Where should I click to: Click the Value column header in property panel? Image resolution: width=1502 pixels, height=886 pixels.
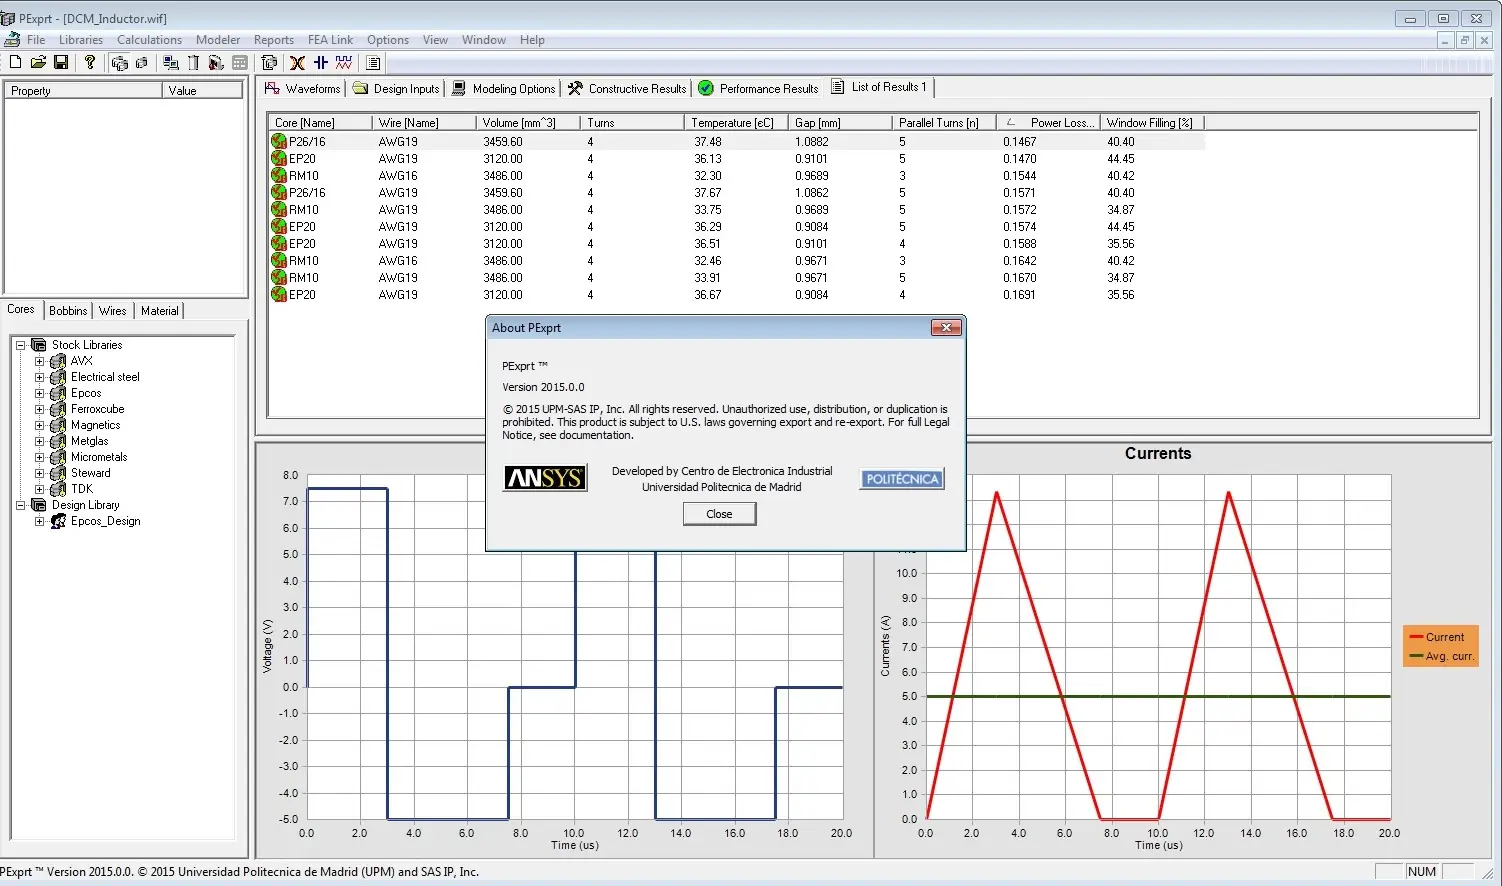click(202, 90)
